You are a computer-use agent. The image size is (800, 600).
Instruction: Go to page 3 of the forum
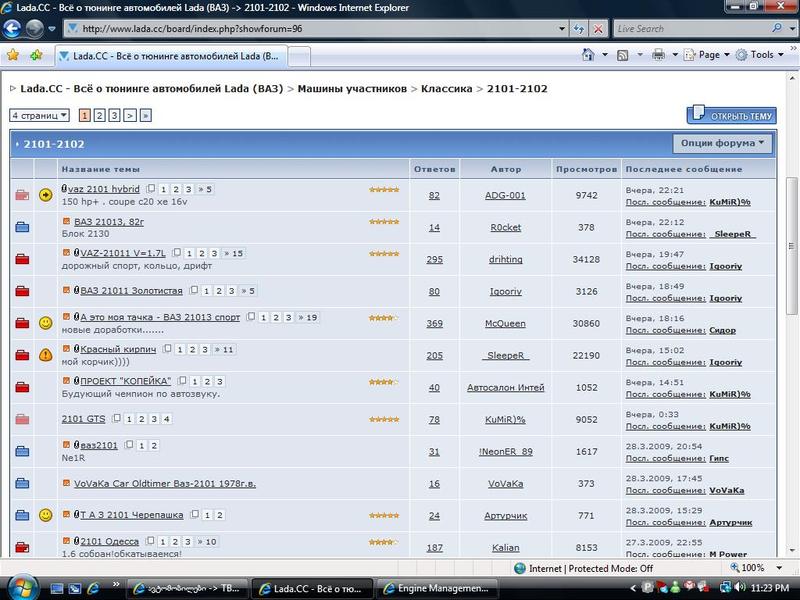114,115
